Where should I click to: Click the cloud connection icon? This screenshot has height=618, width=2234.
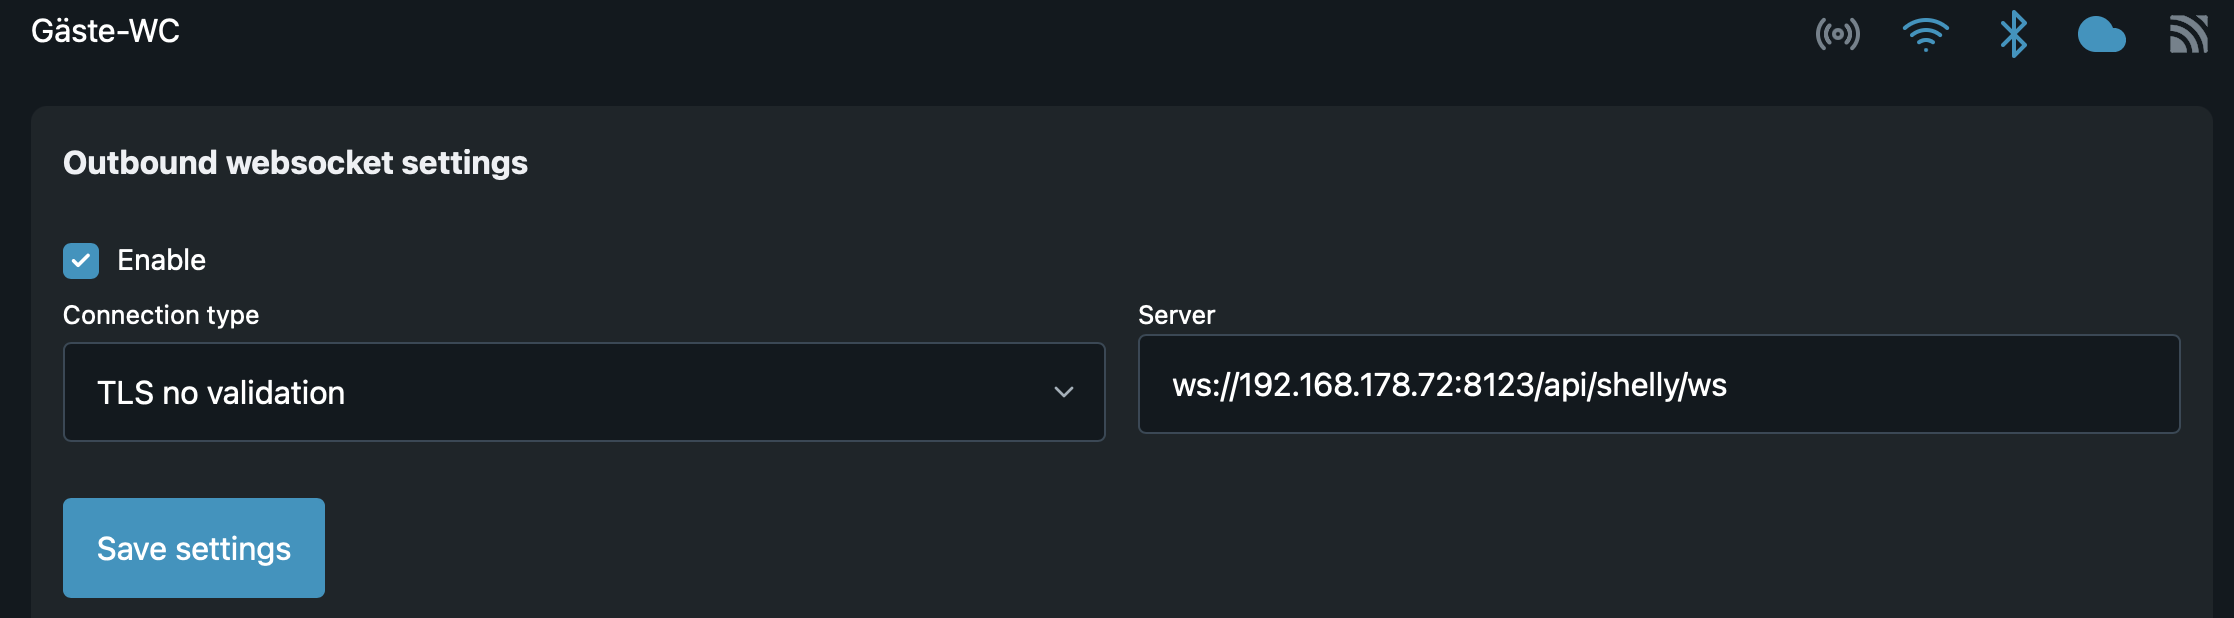point(2101,35)
